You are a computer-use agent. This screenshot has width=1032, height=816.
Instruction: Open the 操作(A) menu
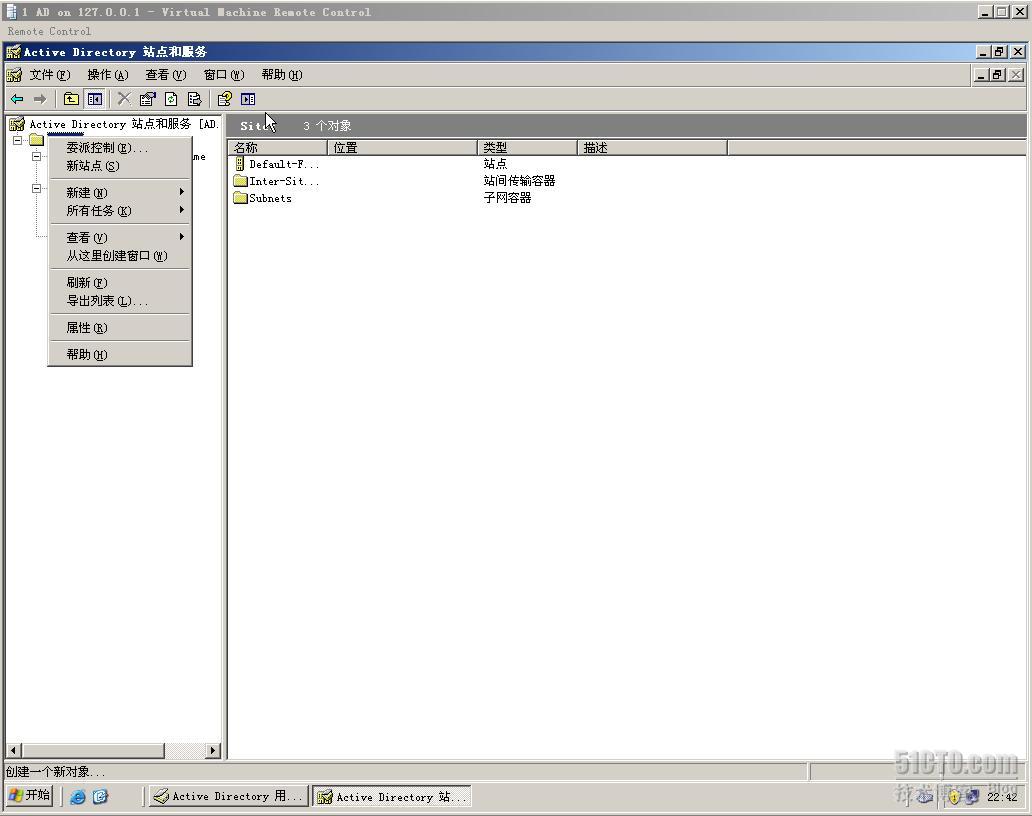coord(108,75)
